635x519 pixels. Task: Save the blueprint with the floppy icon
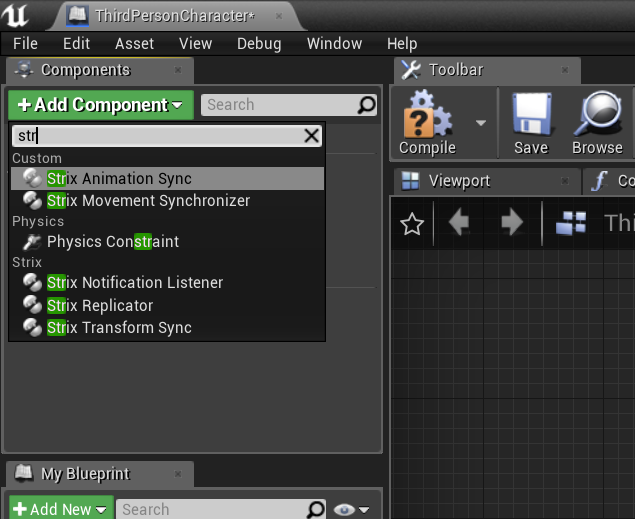pos(531,114)
